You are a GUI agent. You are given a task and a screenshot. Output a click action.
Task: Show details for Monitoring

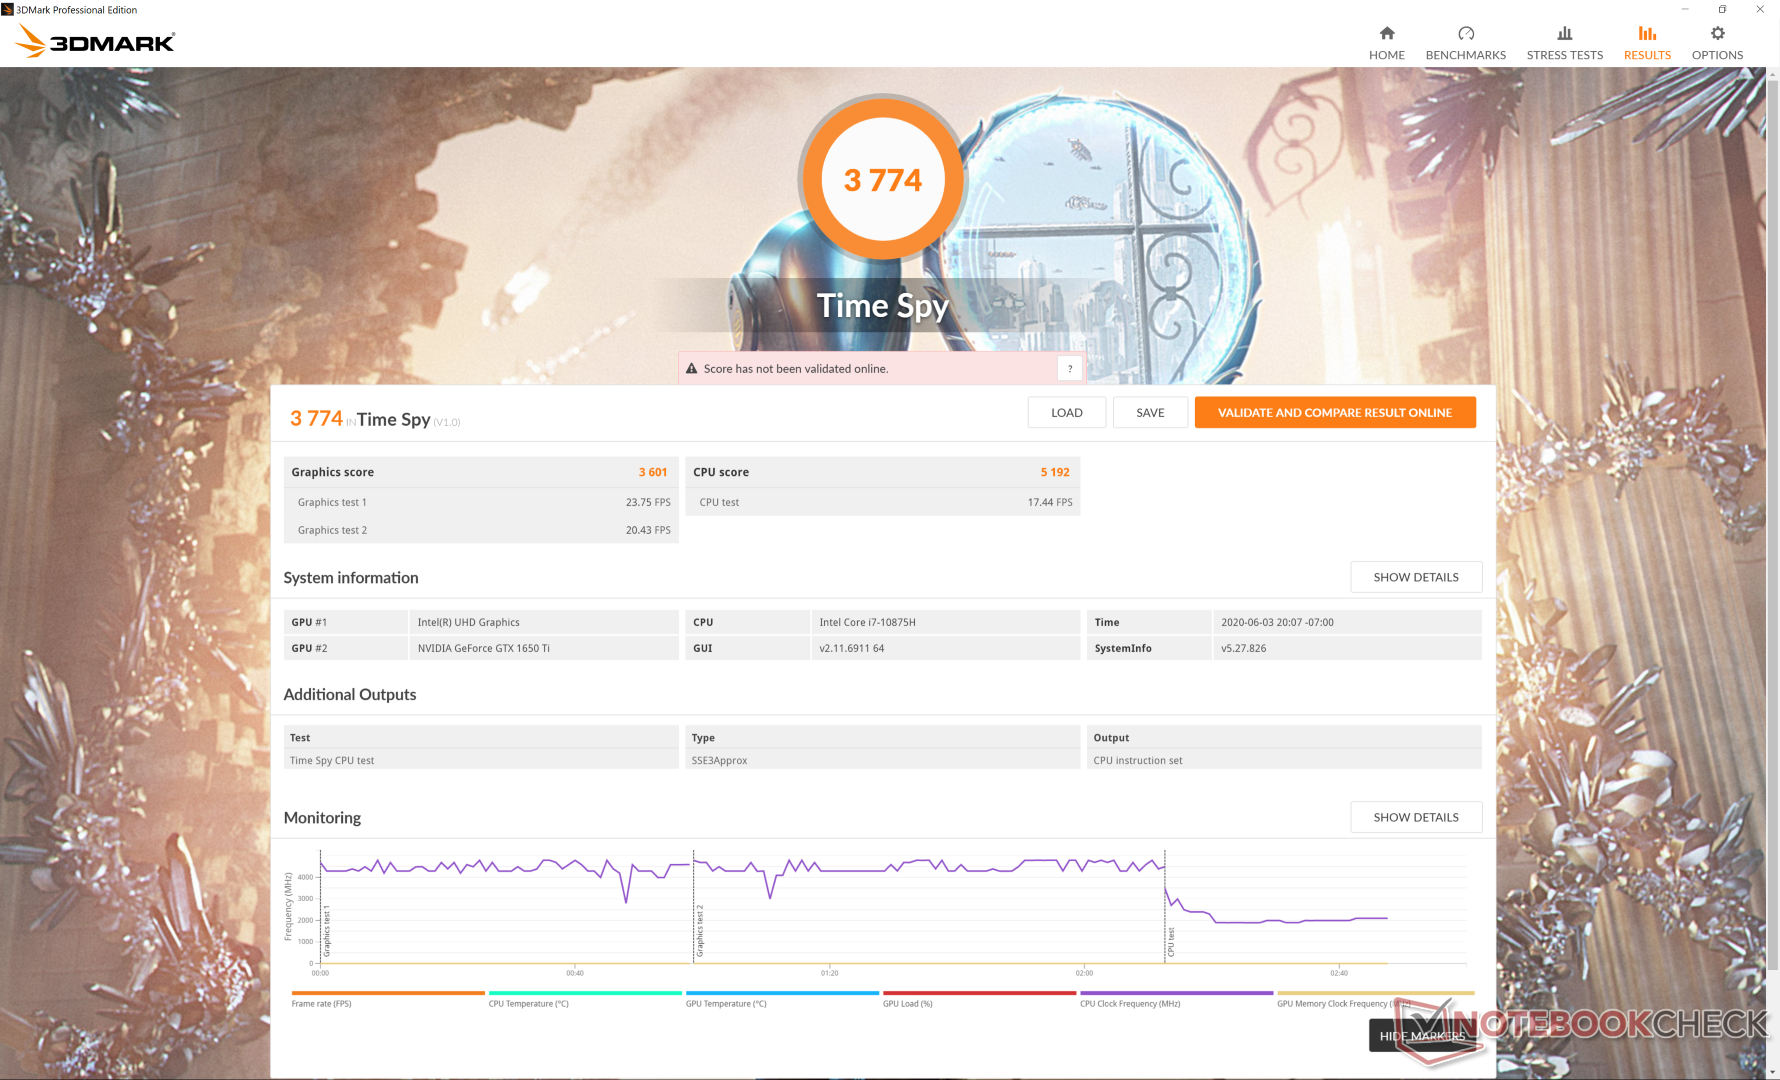point(1416,817)
